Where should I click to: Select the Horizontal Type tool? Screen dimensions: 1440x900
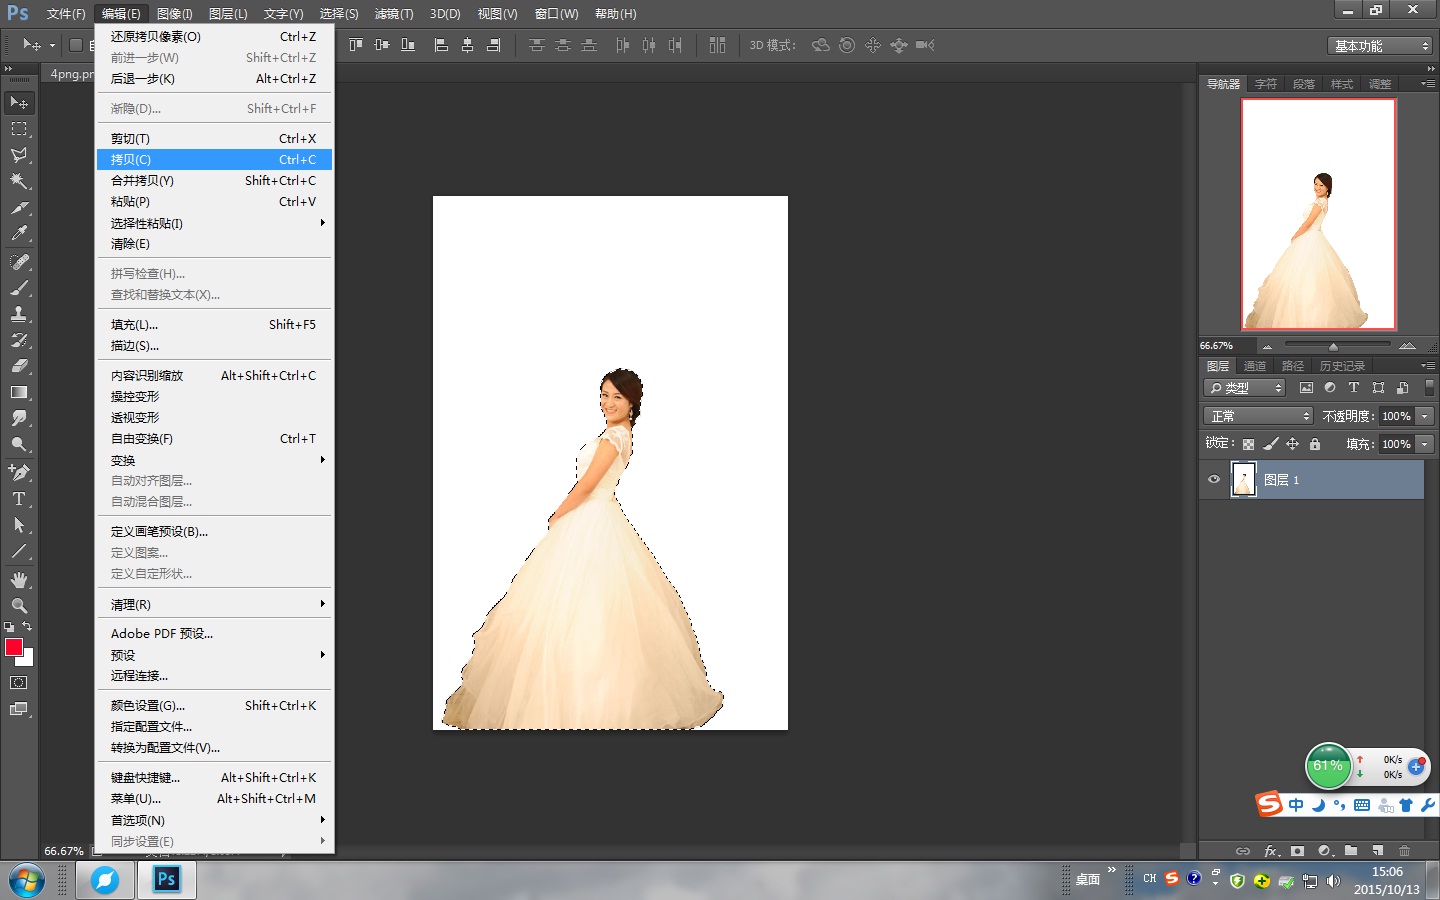pyautogui.click(x=19, y=498)
